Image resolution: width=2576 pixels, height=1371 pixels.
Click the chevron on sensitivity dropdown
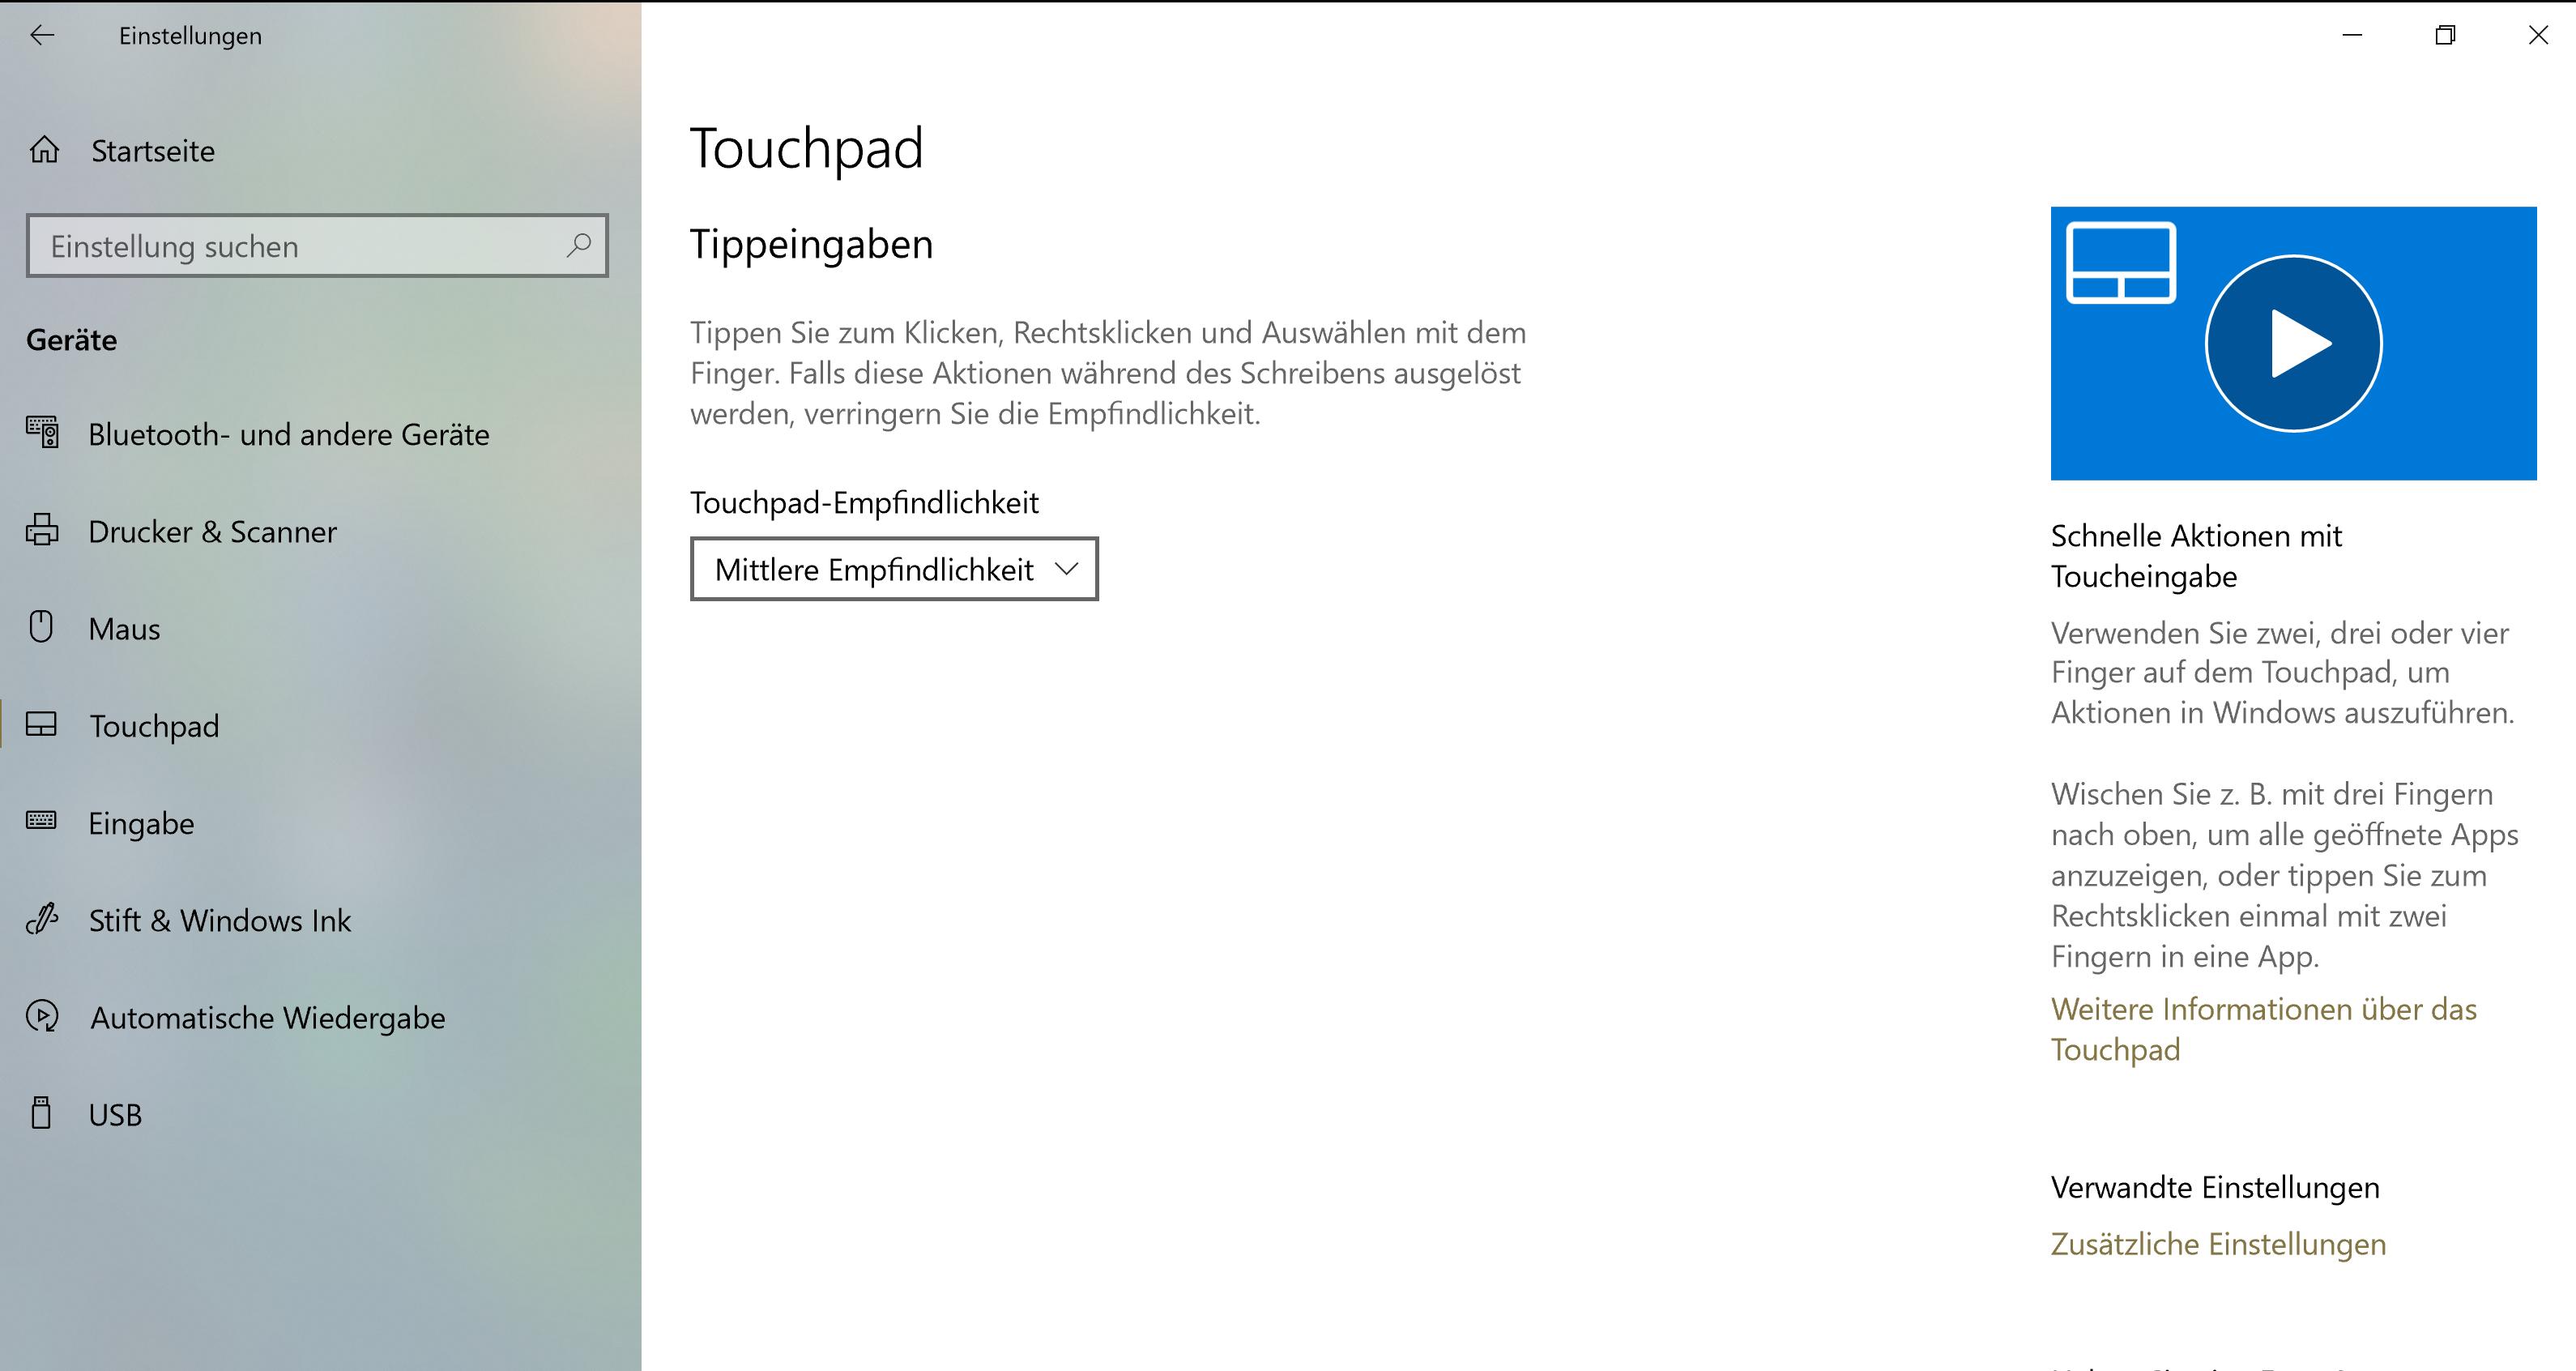pos(1067,569)
